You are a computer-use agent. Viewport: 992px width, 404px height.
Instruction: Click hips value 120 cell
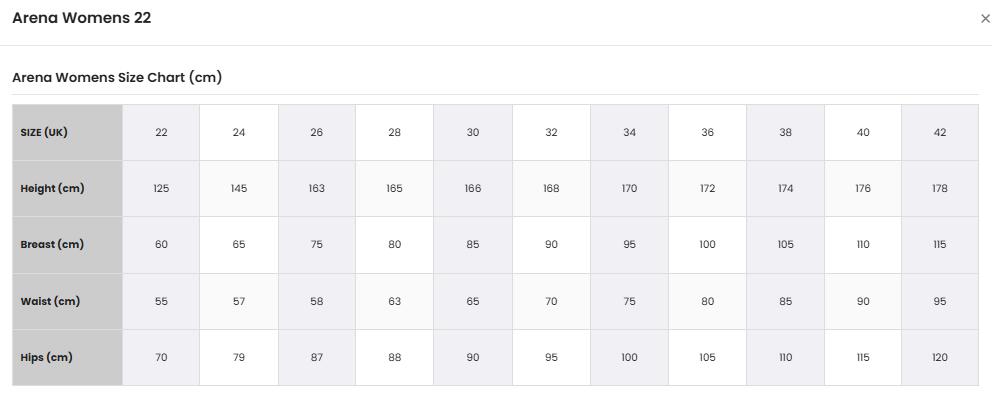click(x=940, y=357)
